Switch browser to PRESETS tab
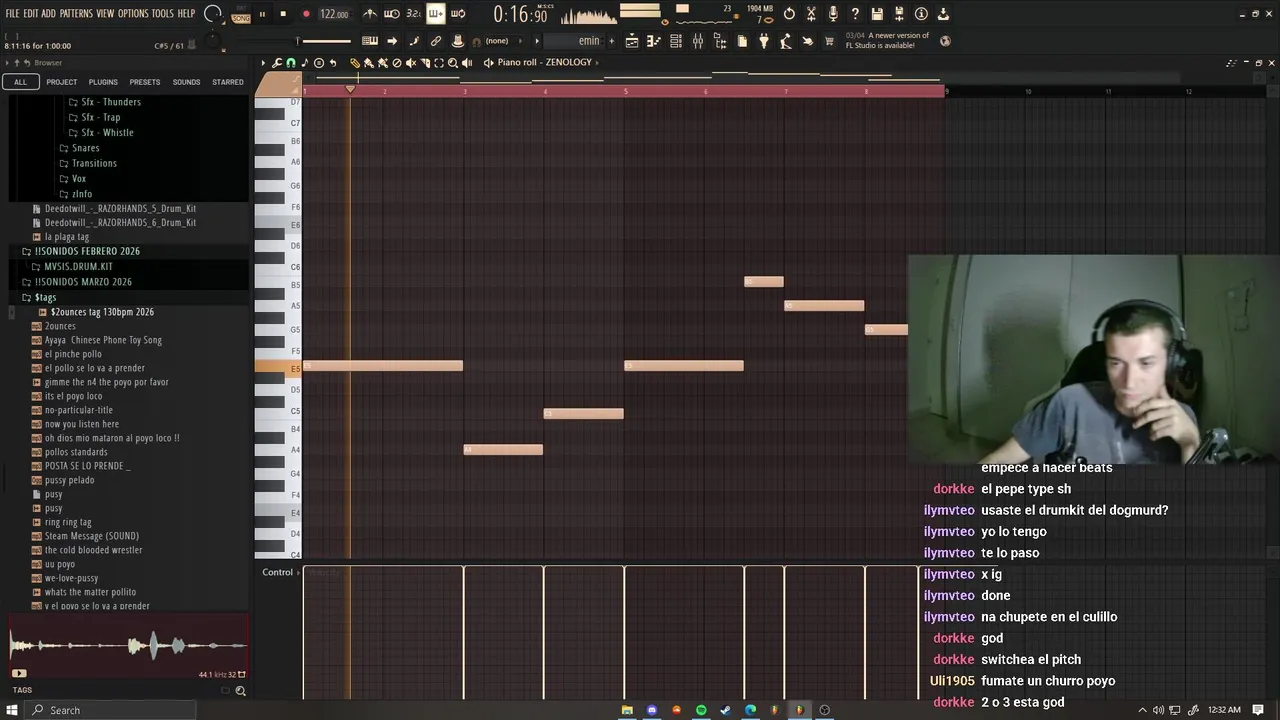 point(144,82)
